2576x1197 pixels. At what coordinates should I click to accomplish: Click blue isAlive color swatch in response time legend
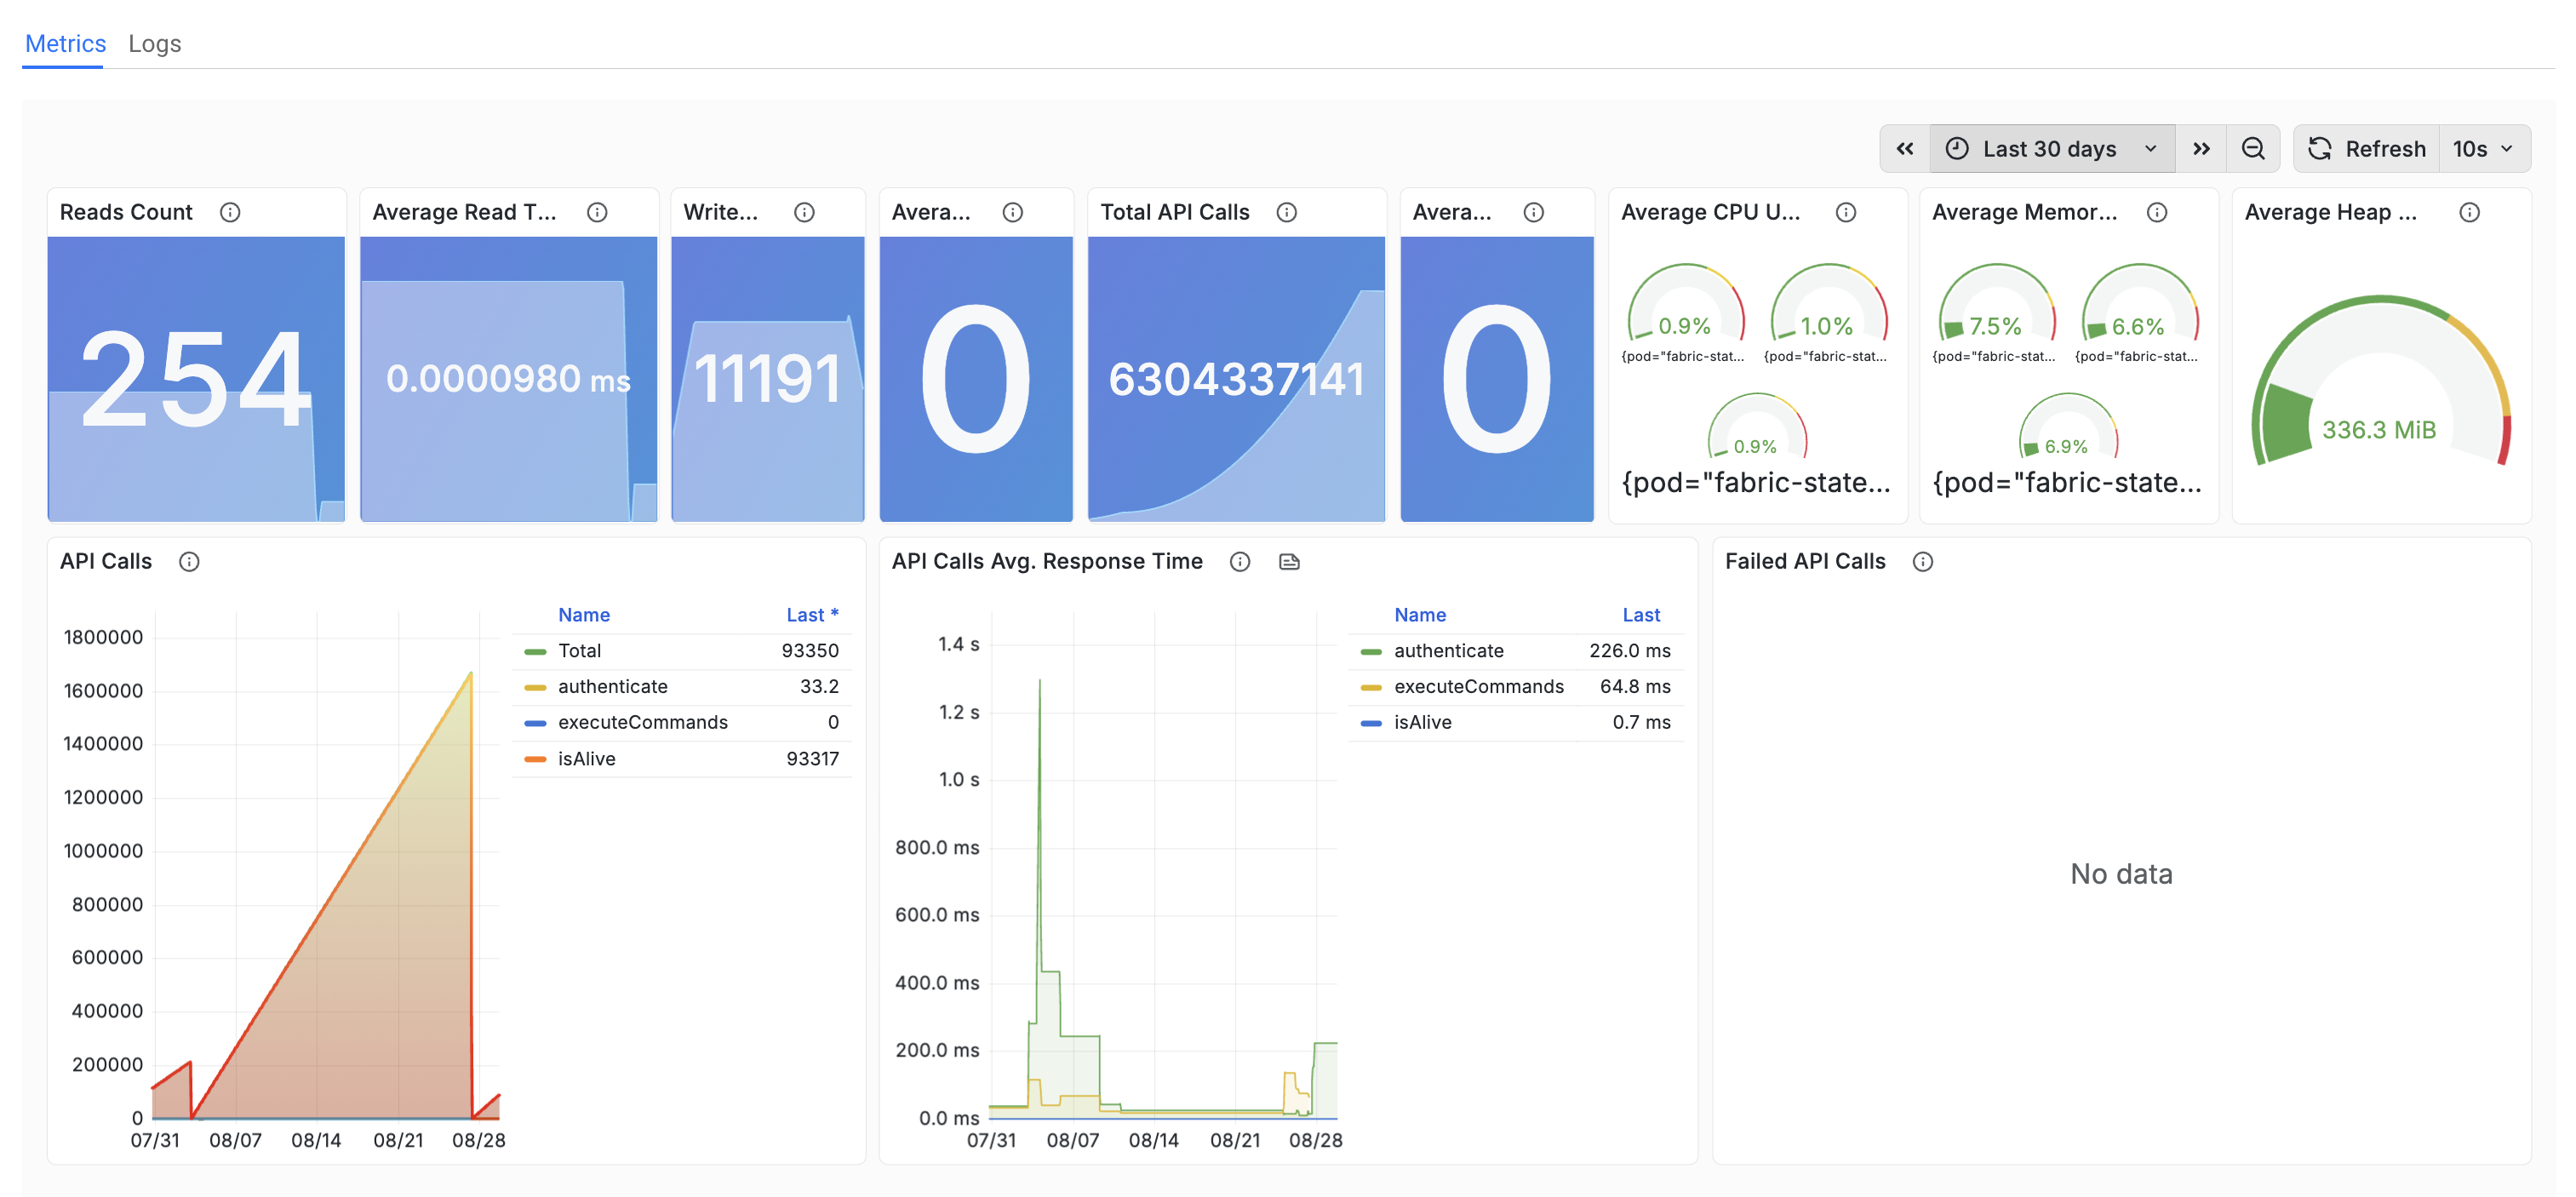coord(1371,724)
